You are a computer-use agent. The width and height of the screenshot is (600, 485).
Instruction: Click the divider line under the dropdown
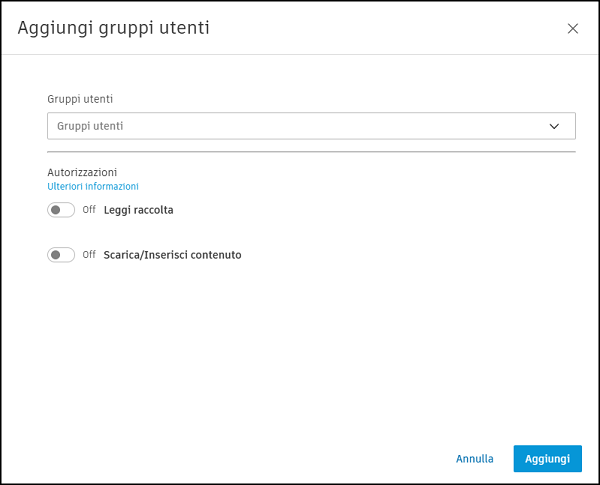pos(310,152)
